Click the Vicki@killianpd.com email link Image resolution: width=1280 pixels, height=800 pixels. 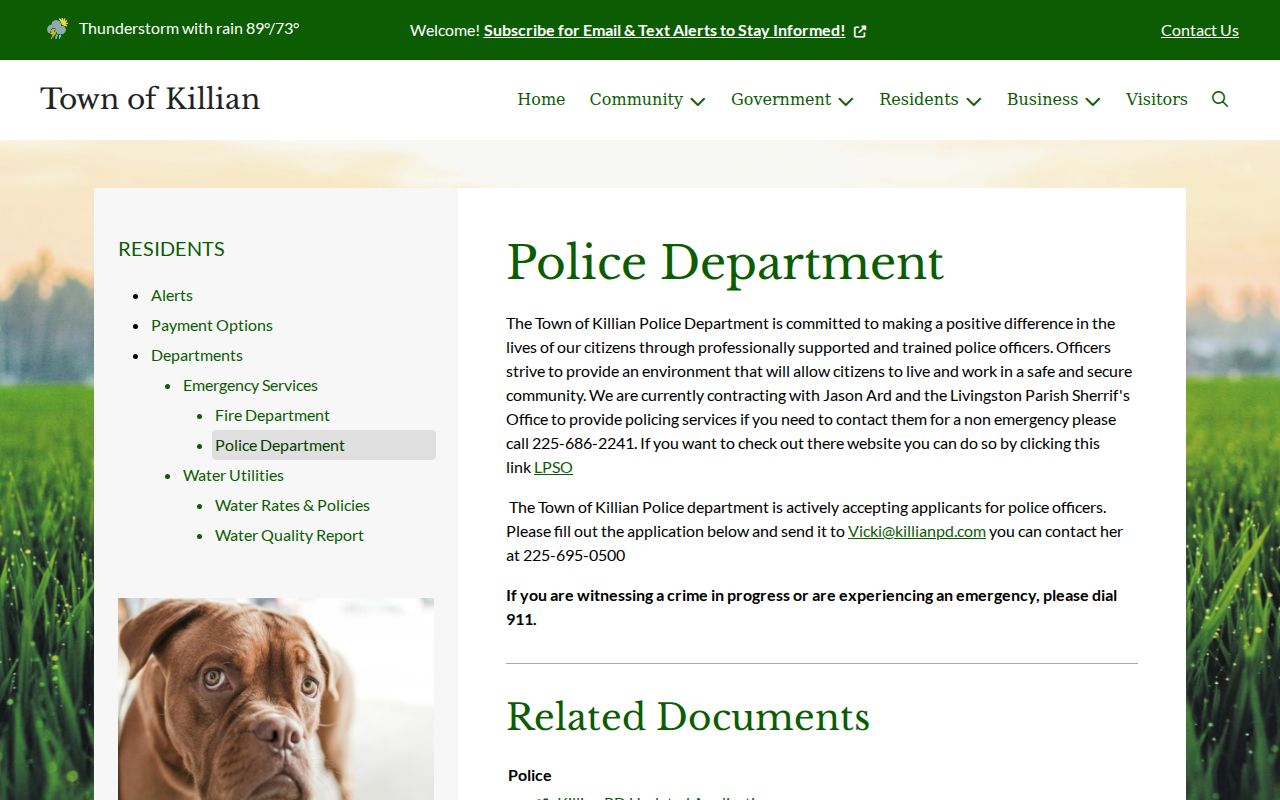coord(917,531)
